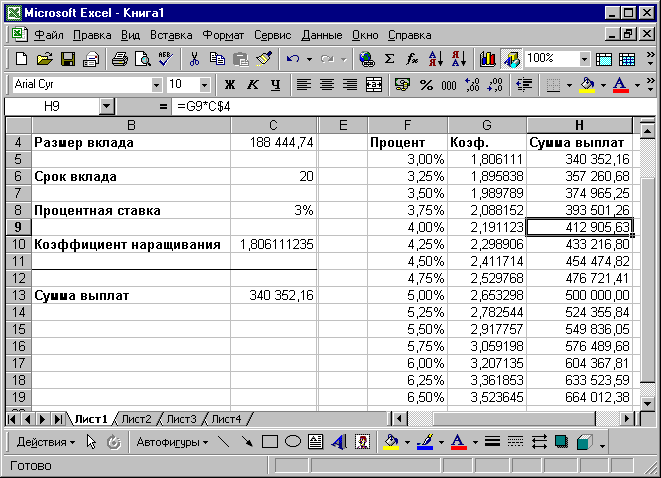Screen dimensions: 661x478
Task: Decrease decimal places icon
Action: [x=495, y=85]
